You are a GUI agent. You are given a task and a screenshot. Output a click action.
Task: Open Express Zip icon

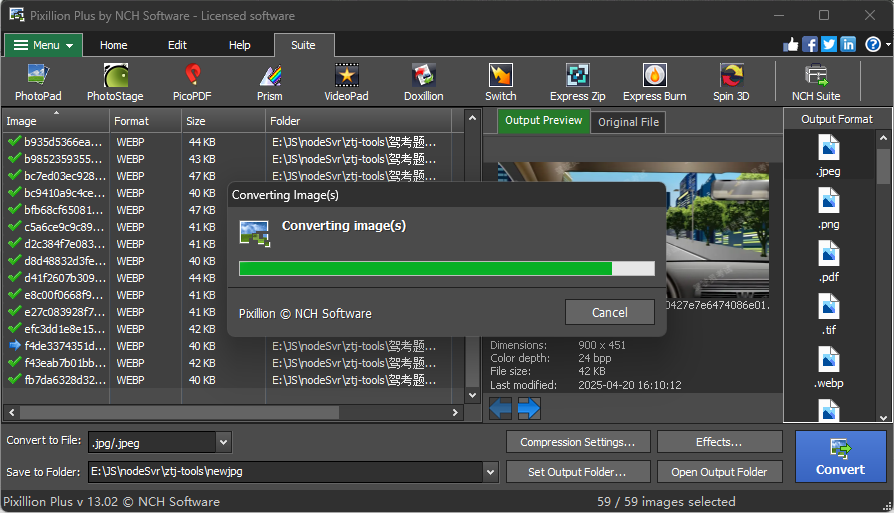pyautogui.click(x=578, y=83)
